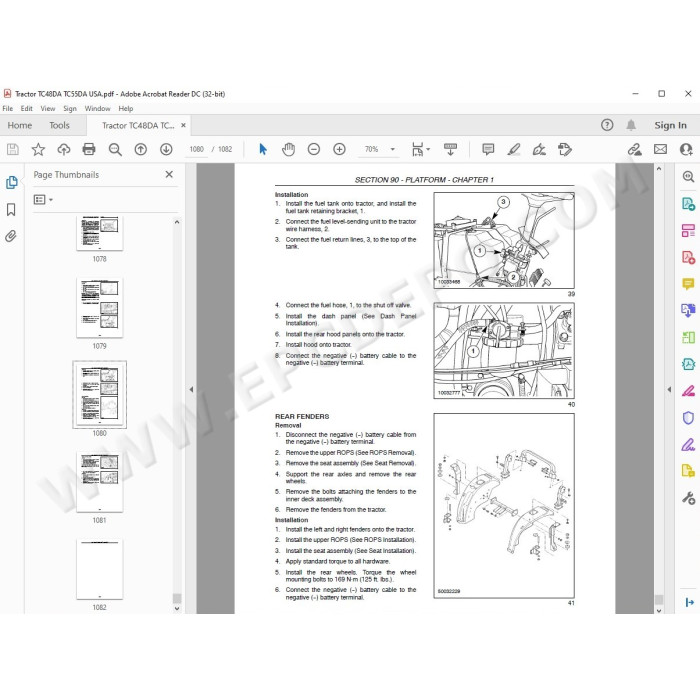Screen dimensions: 700x700
Task: Activate the Hand pan tool
Action: coord(288,149)
